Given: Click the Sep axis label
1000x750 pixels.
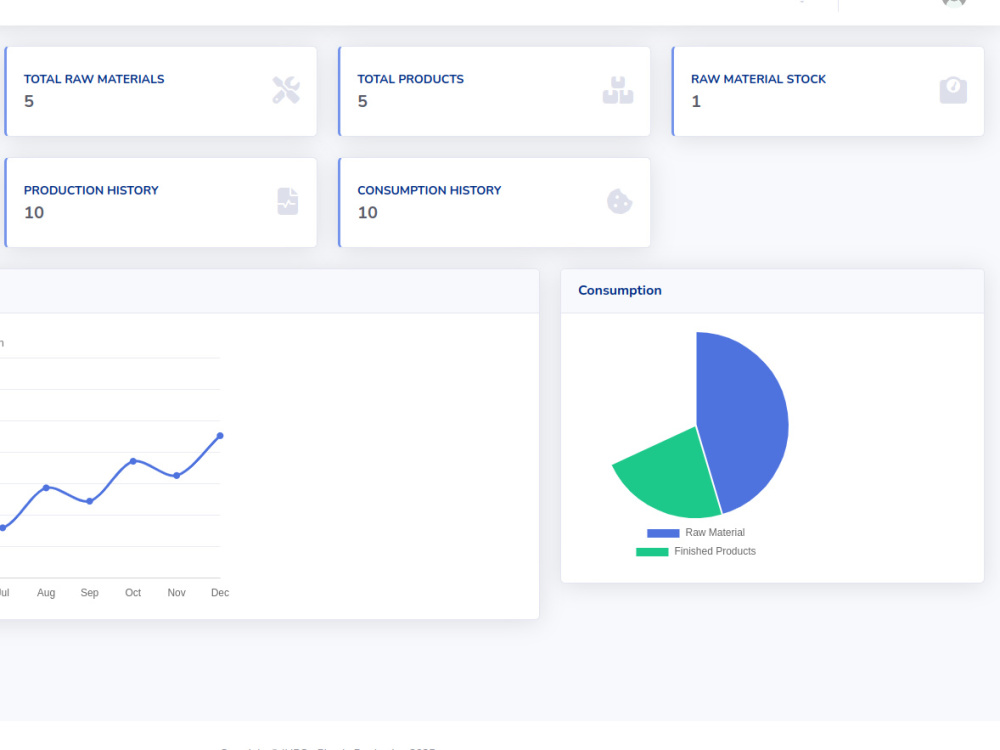Looking at the screenshot, I should [89, 592].
